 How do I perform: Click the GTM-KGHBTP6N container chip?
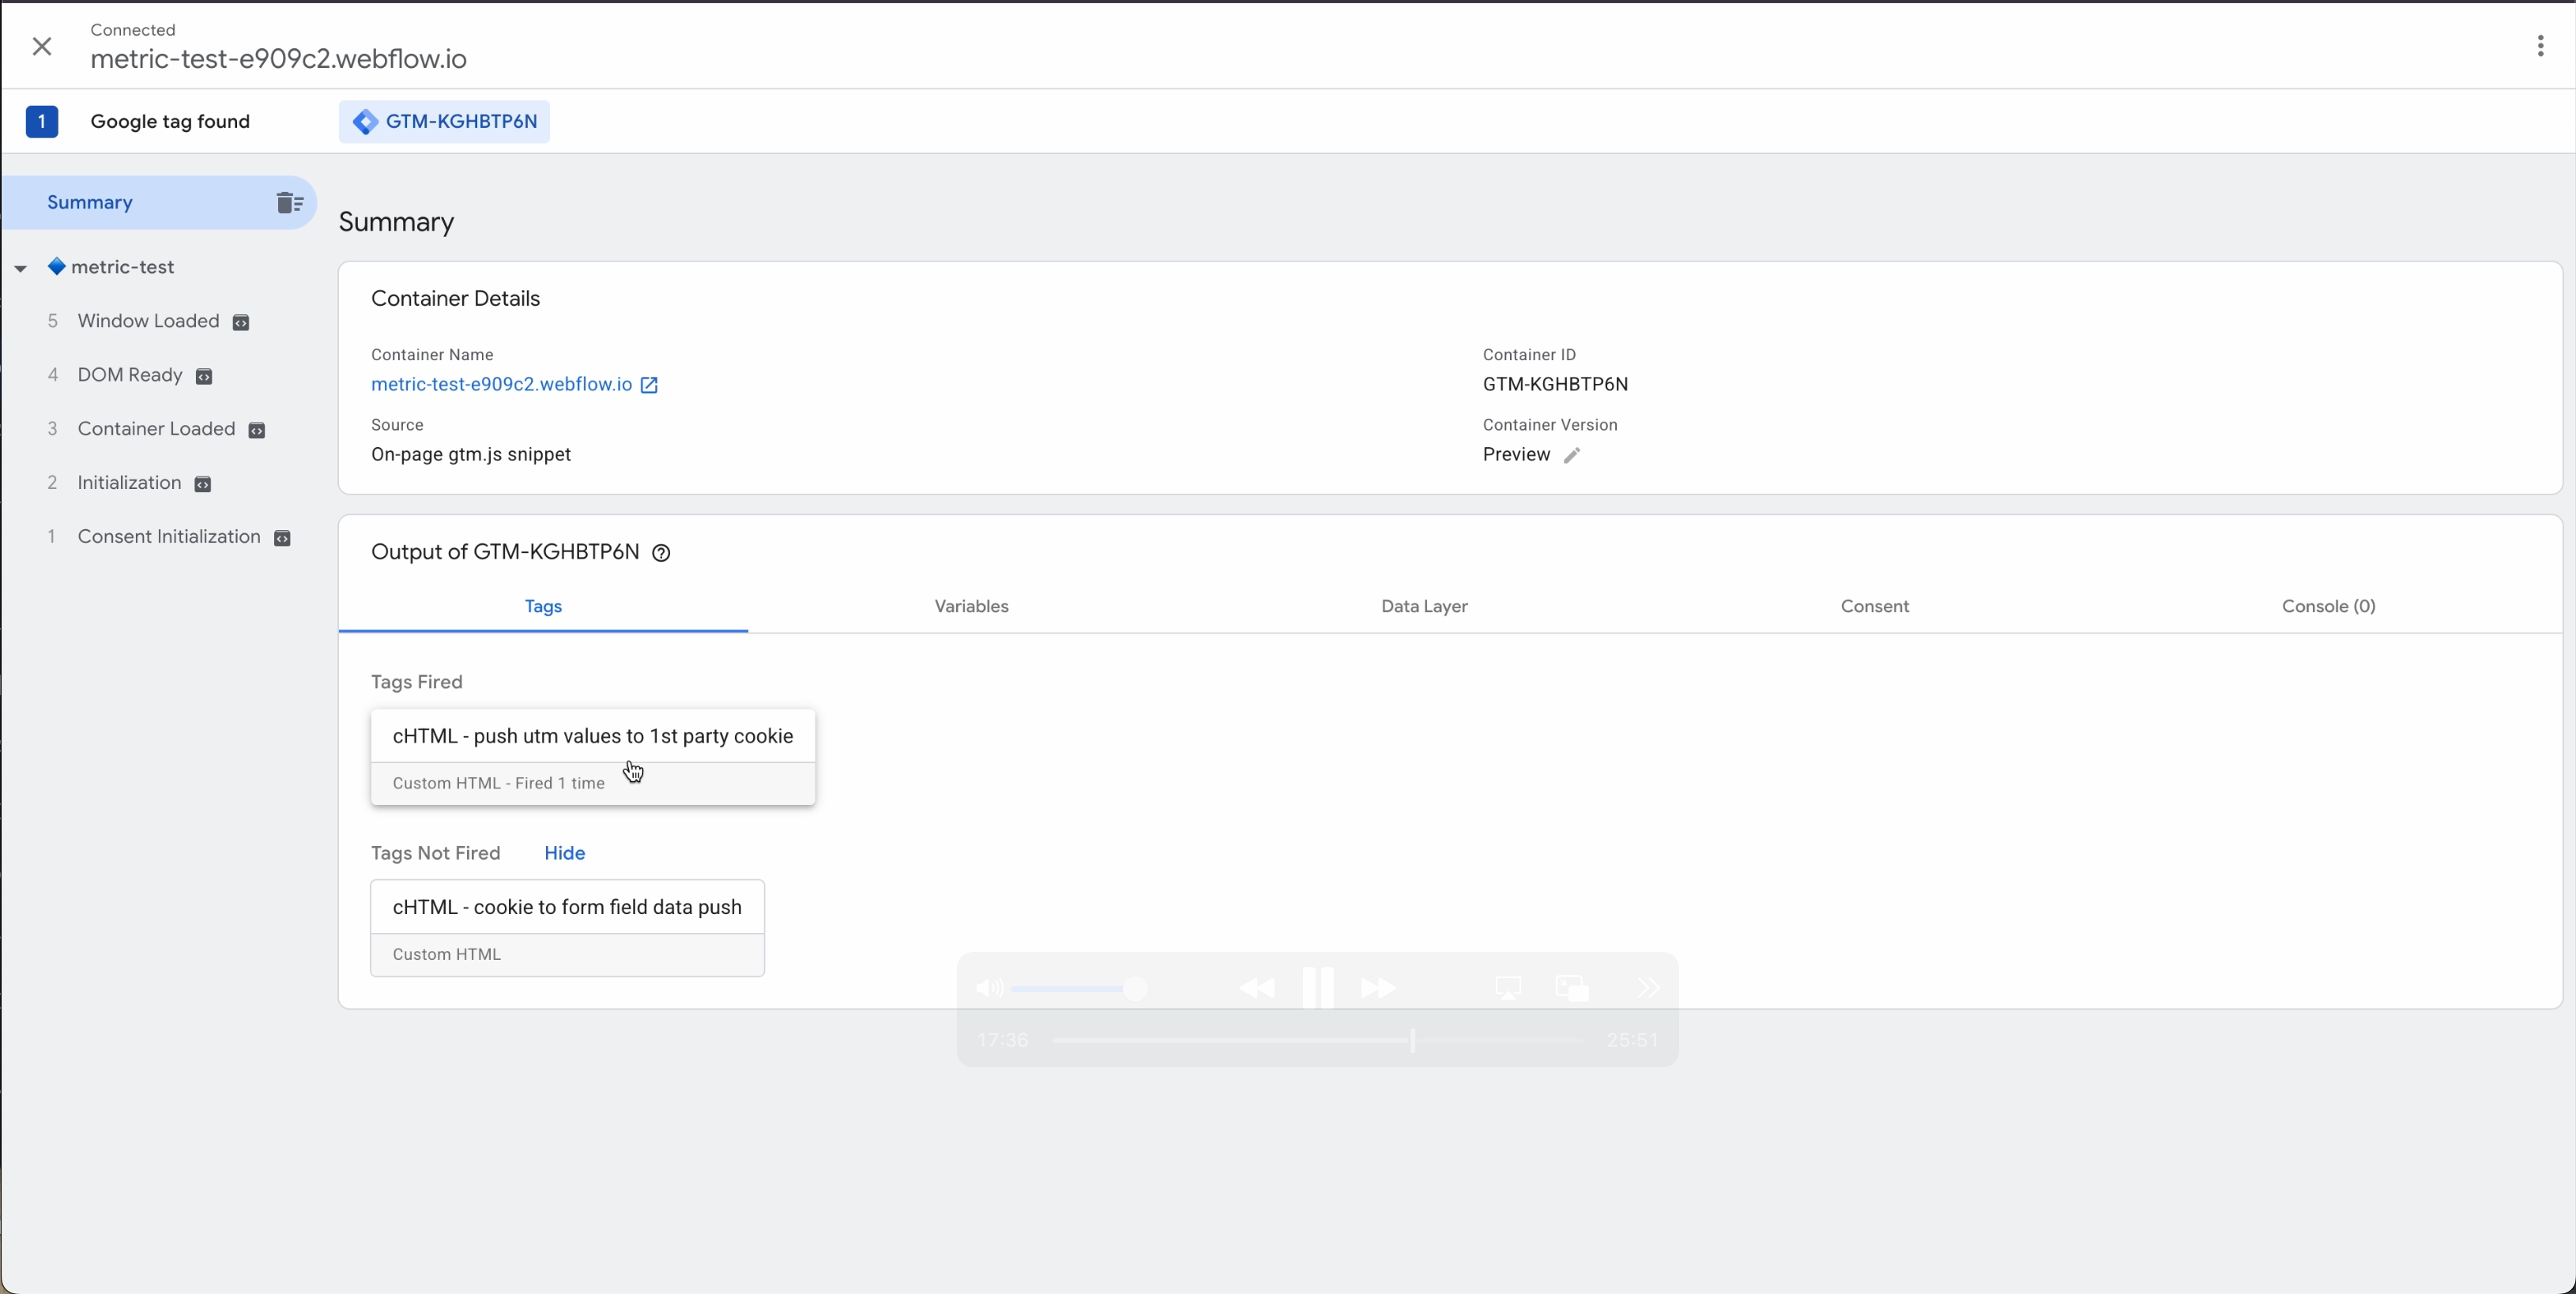point(444,122)
